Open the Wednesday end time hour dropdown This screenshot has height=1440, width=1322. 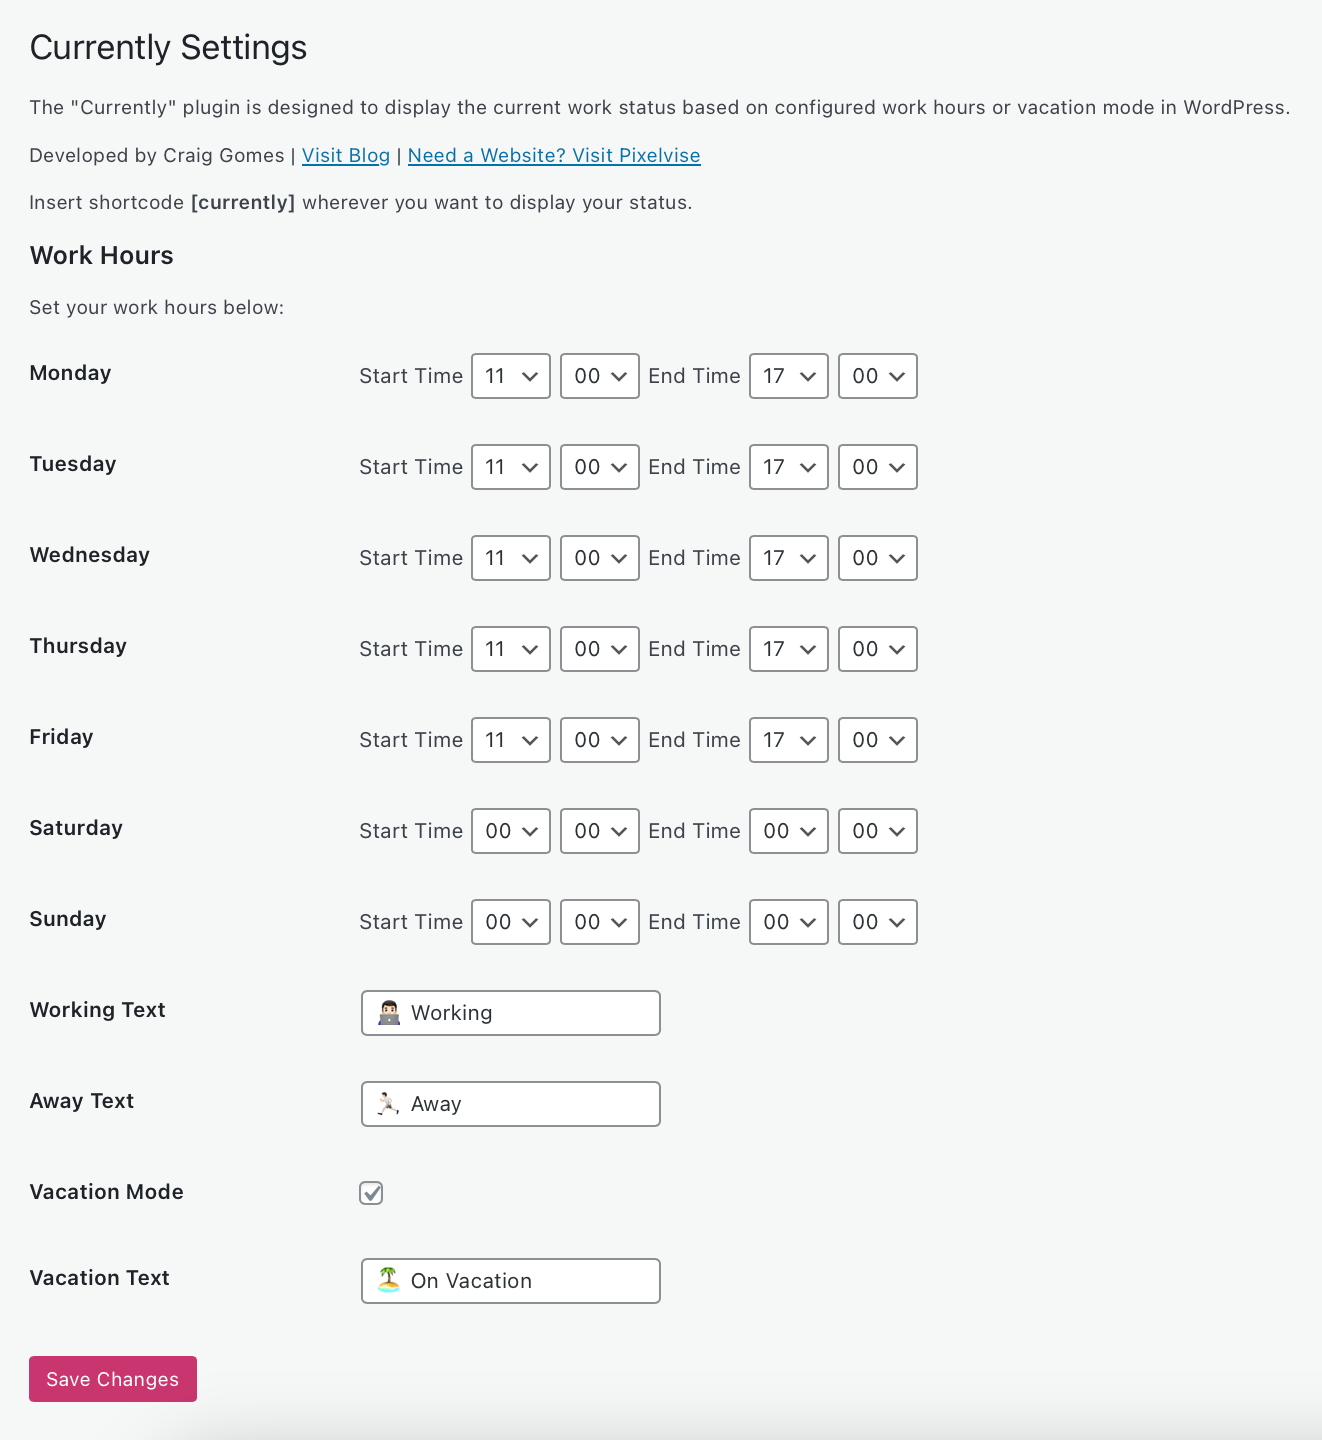tap(788, 558)
